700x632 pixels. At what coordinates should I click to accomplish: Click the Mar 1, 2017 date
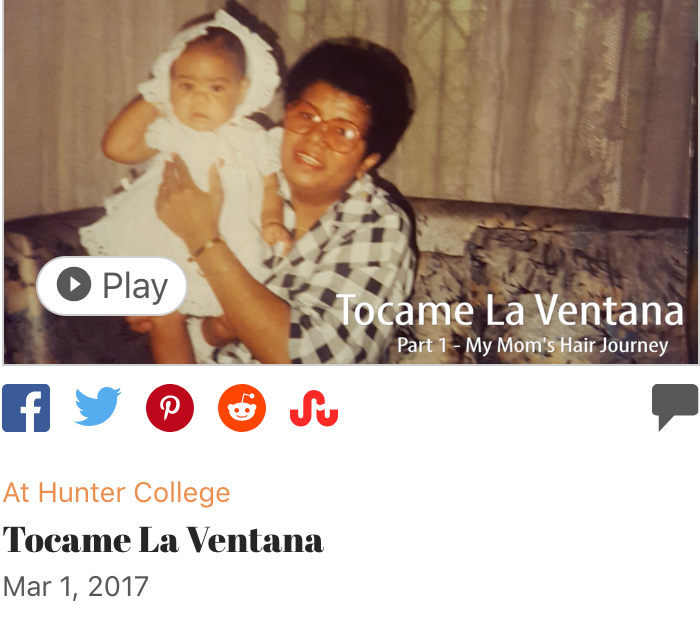pyautogui.click(x=75, y=586)
